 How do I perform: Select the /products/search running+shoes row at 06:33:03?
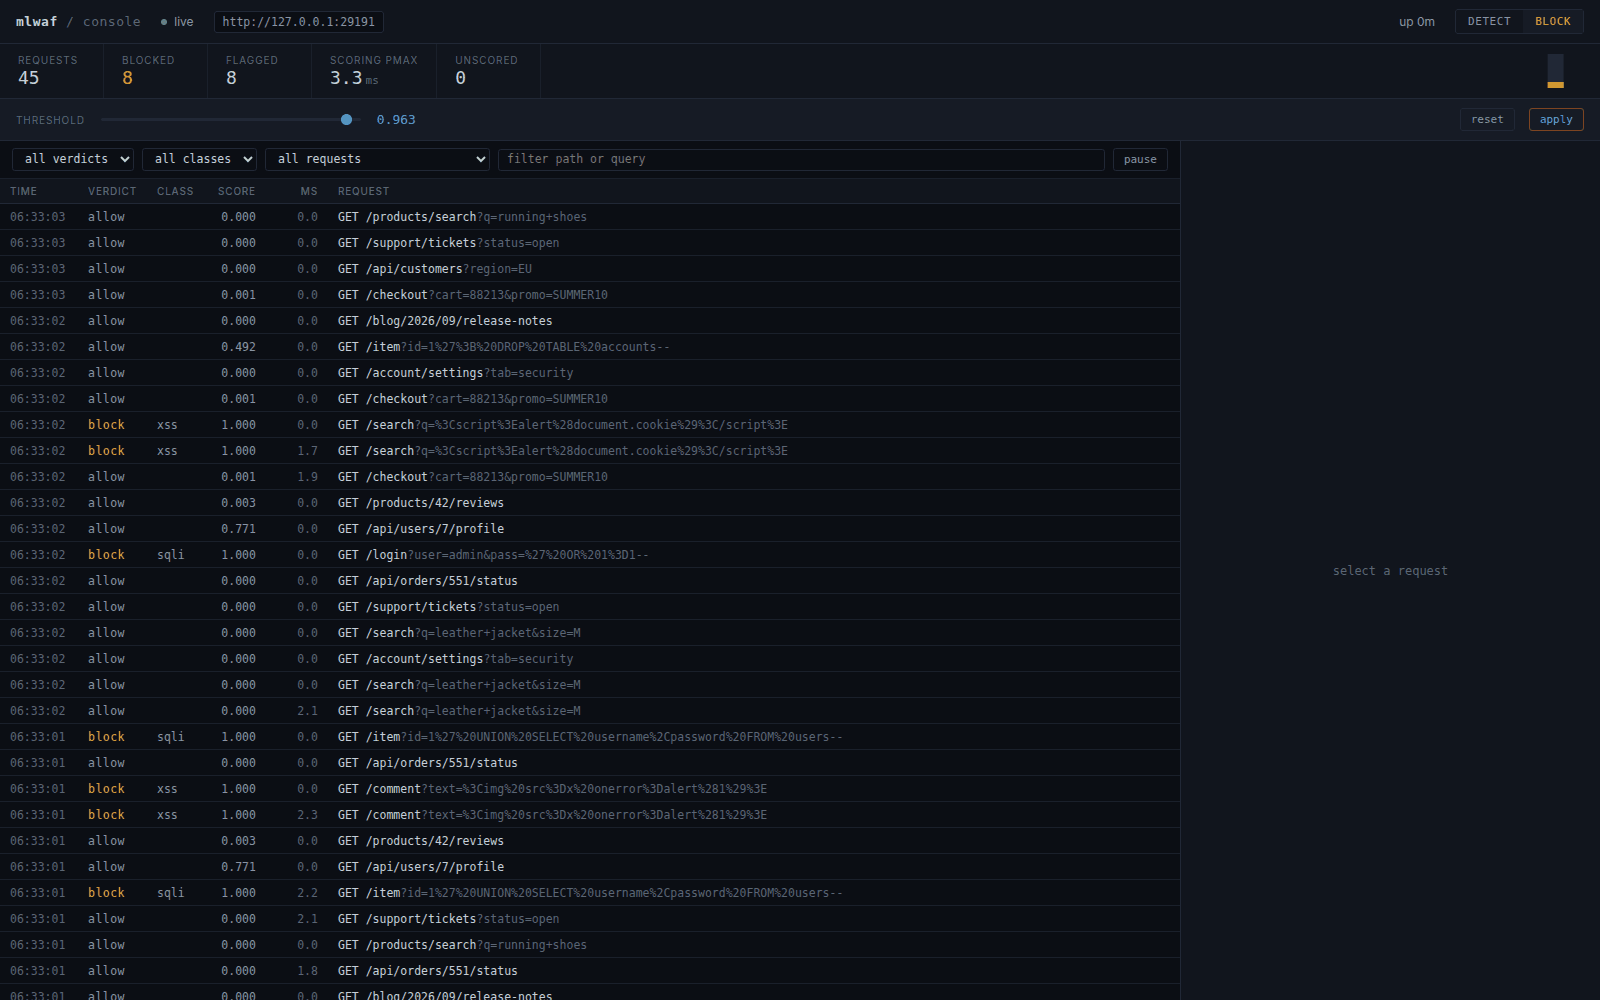coord(590,217)
